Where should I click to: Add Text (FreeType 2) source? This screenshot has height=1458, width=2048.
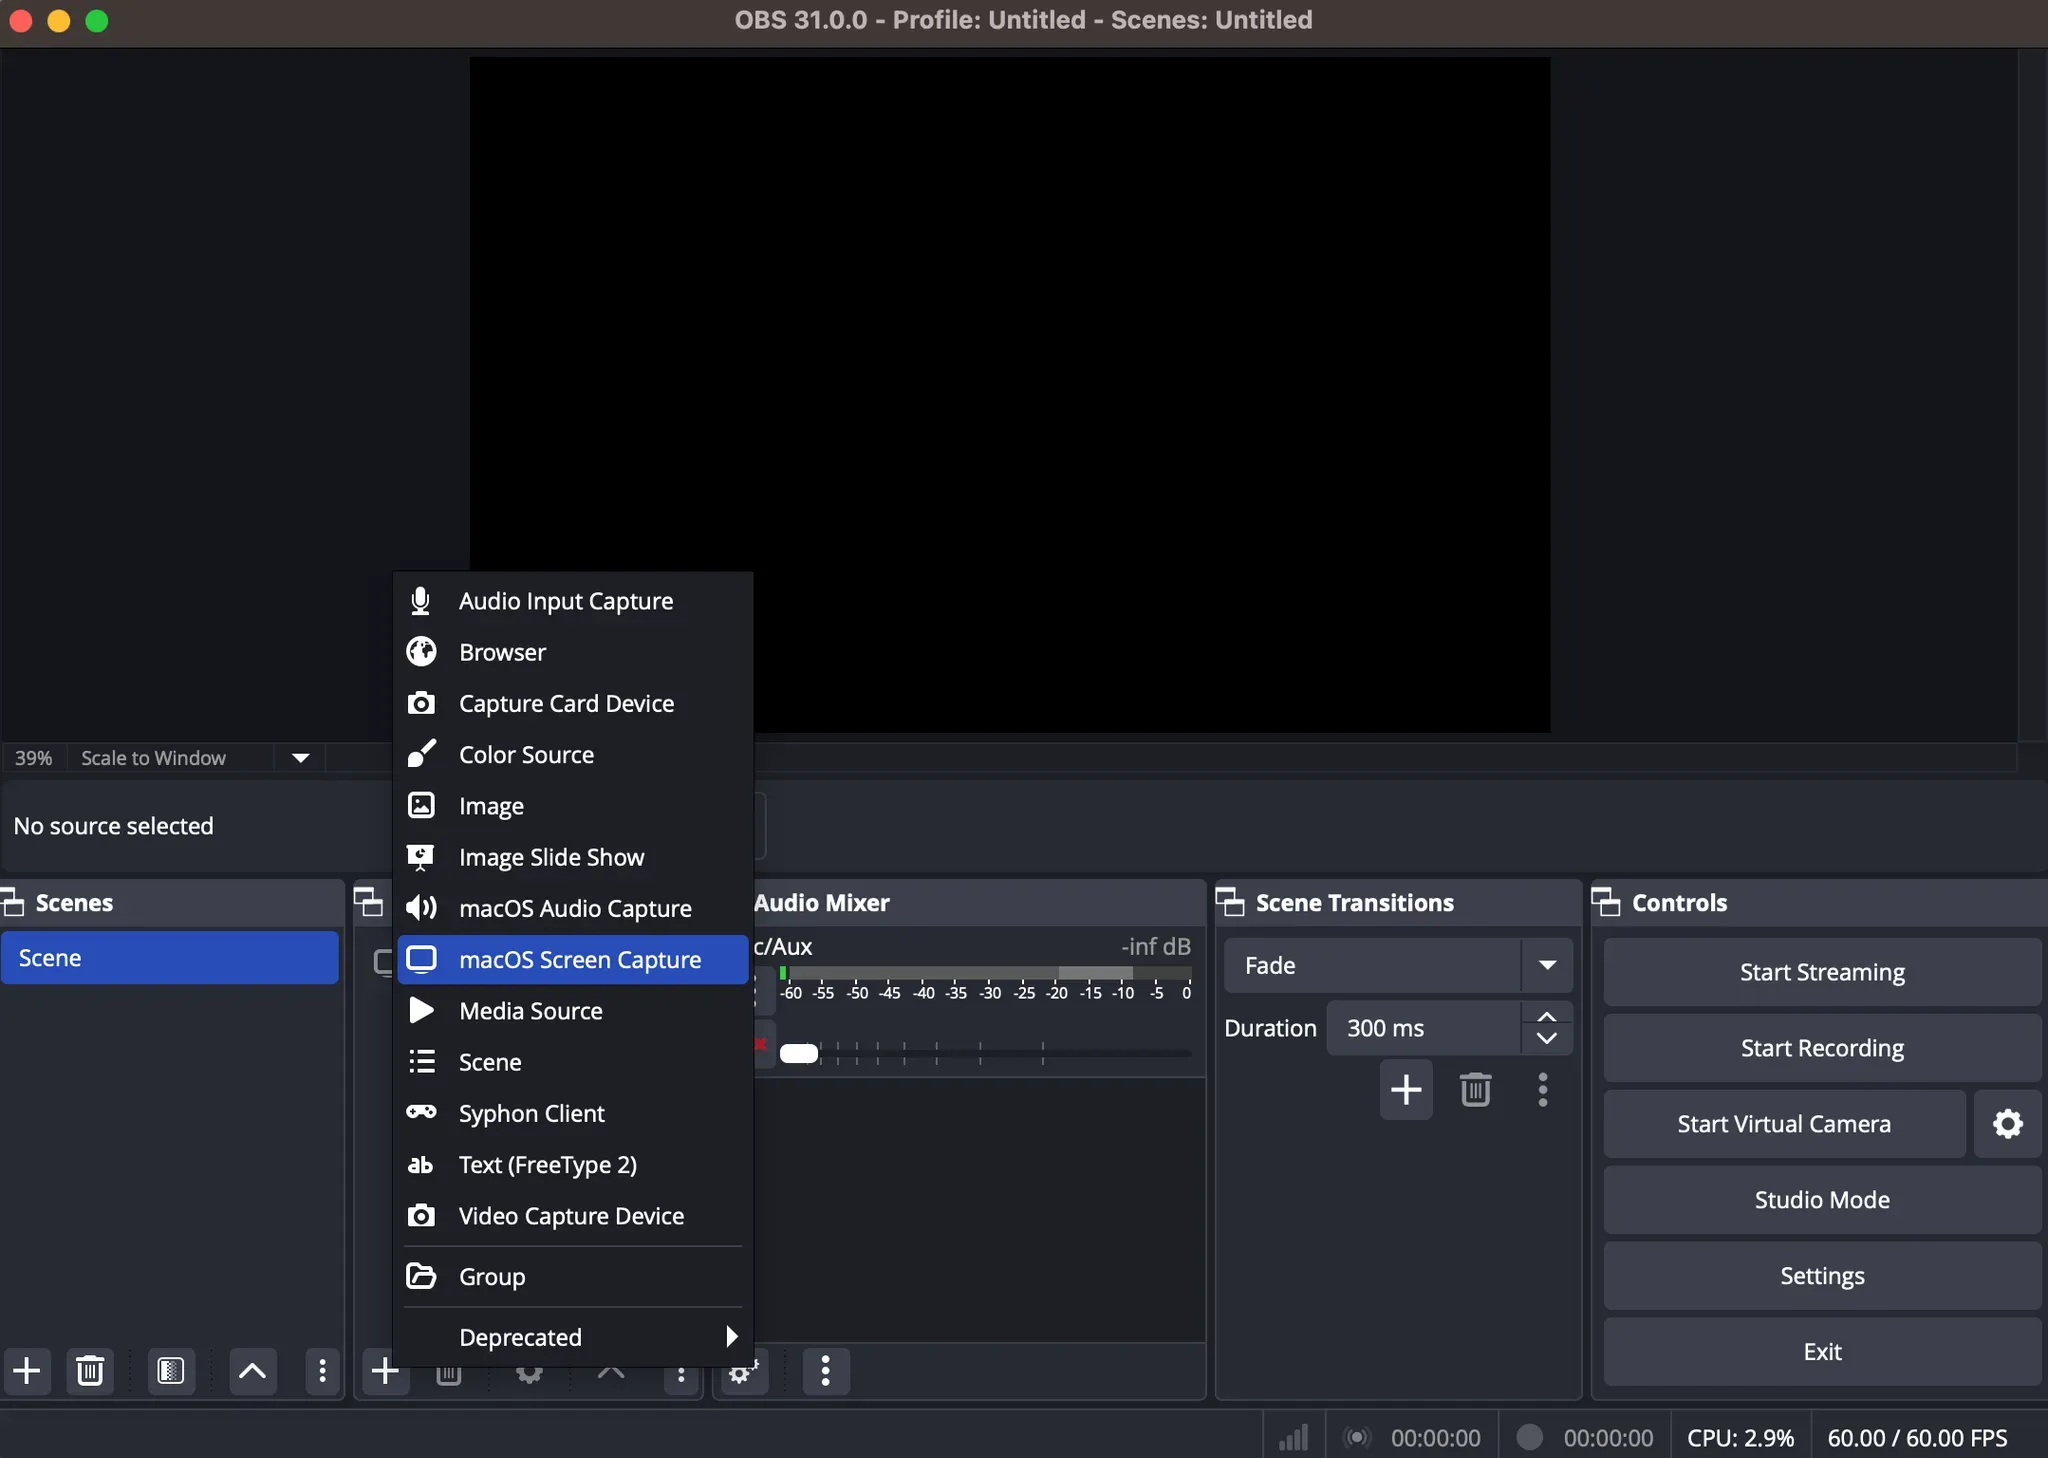click(x=572, y=1165)
